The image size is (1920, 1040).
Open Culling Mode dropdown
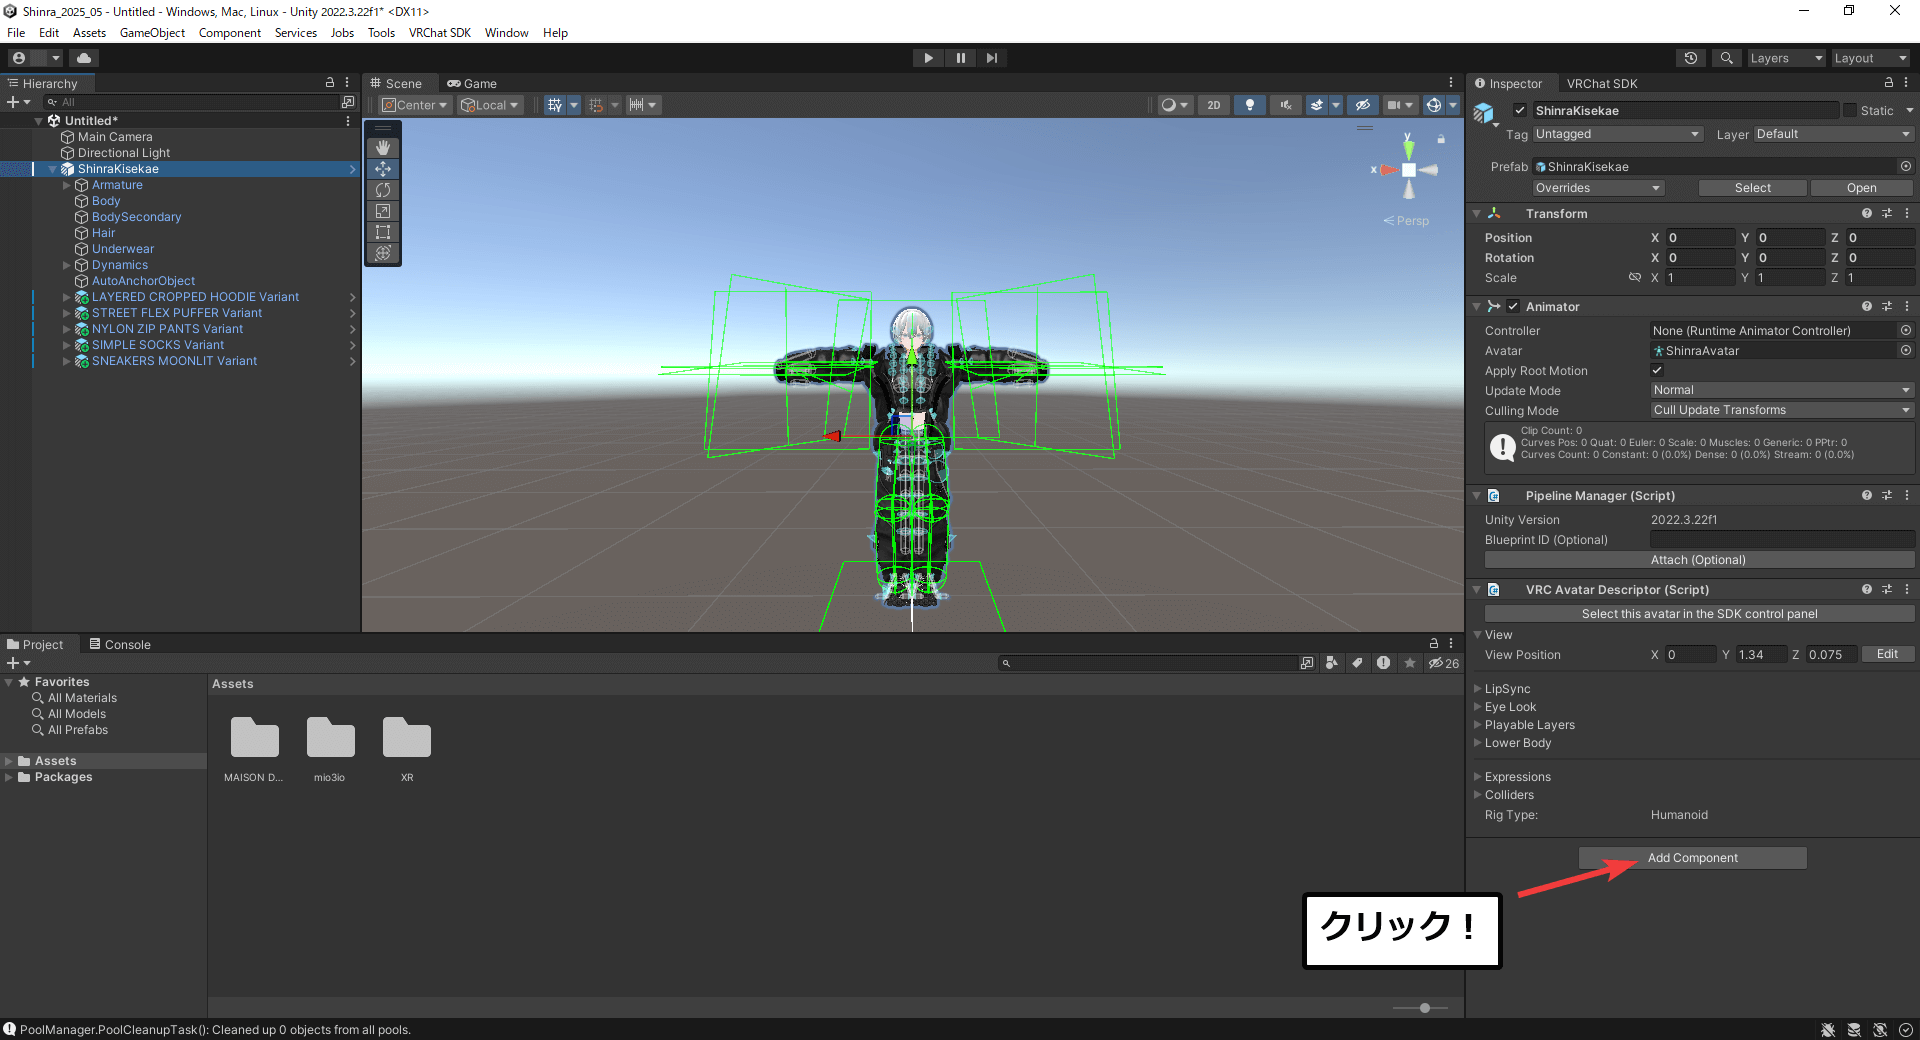pos(1781,410)
